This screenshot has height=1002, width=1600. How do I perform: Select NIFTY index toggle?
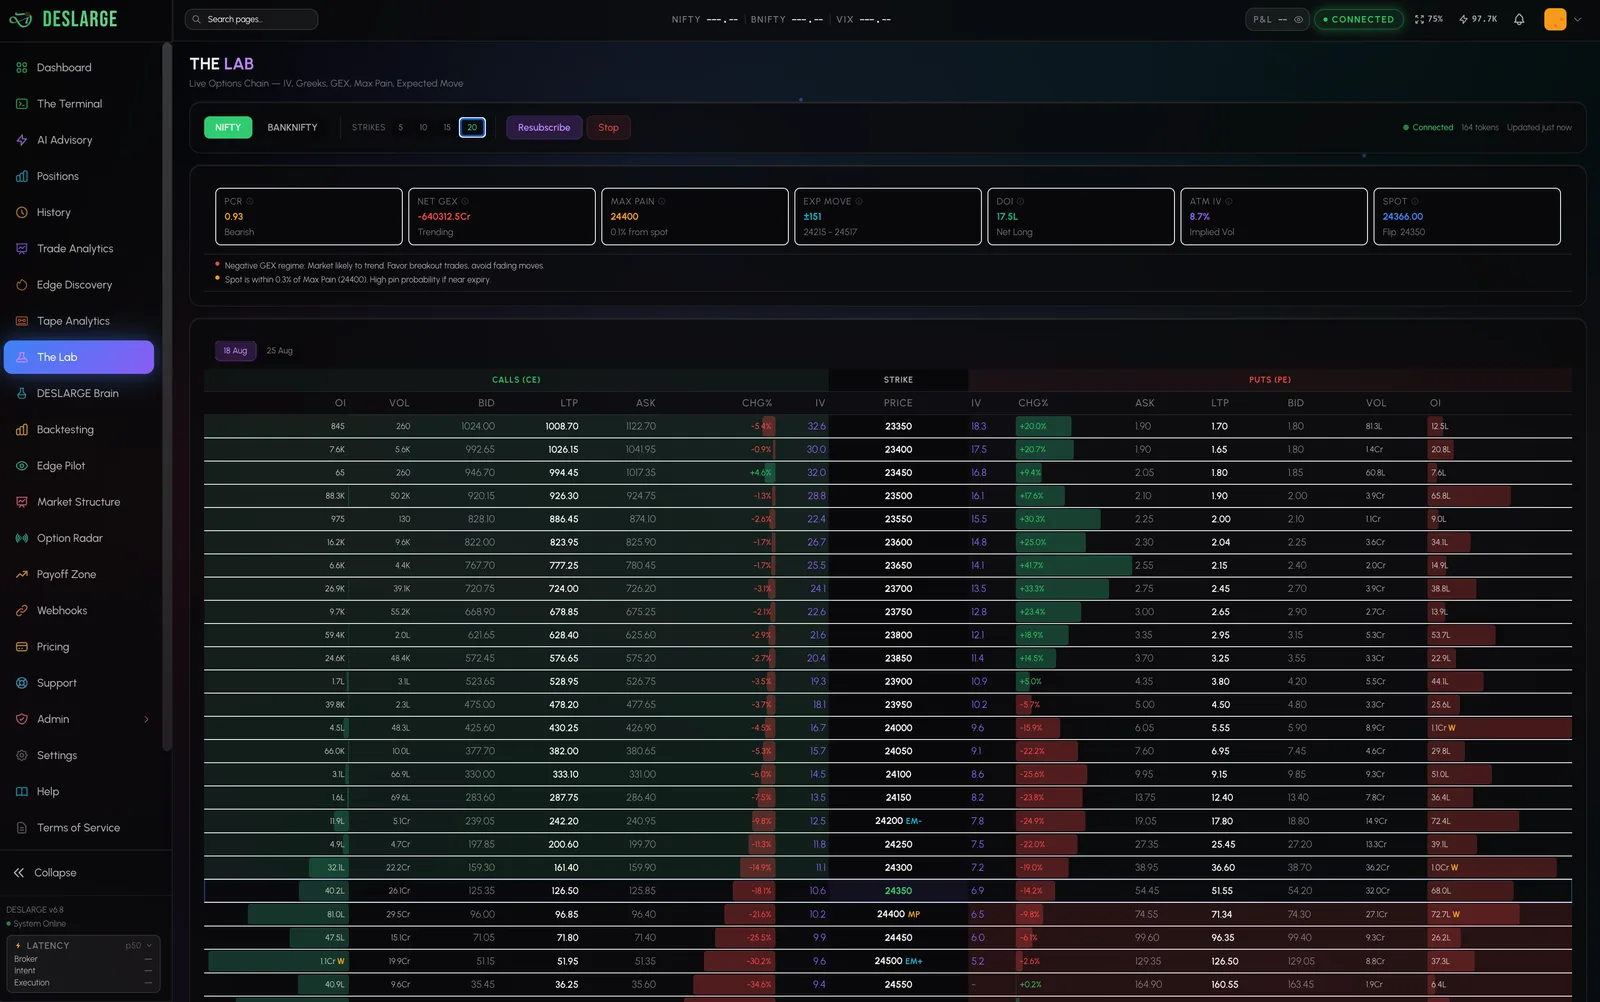[228, 127]
